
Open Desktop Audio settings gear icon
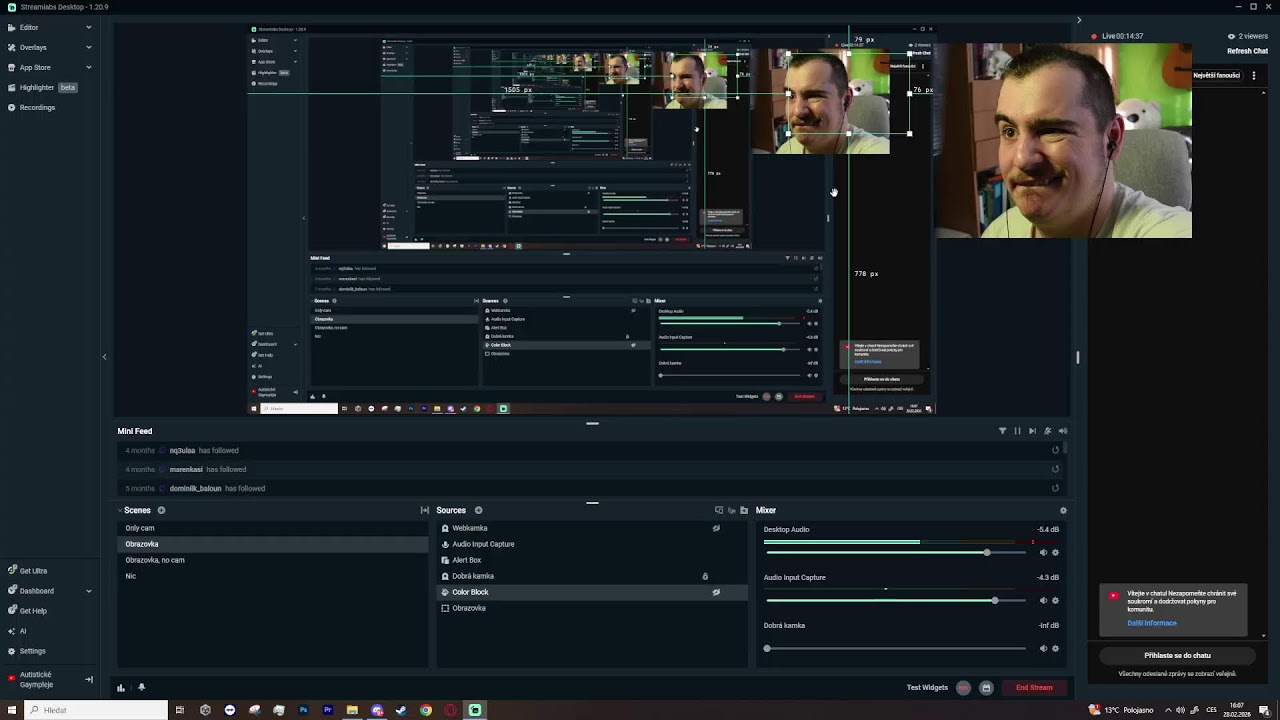pyautogui.click(x=1055, y=553)
